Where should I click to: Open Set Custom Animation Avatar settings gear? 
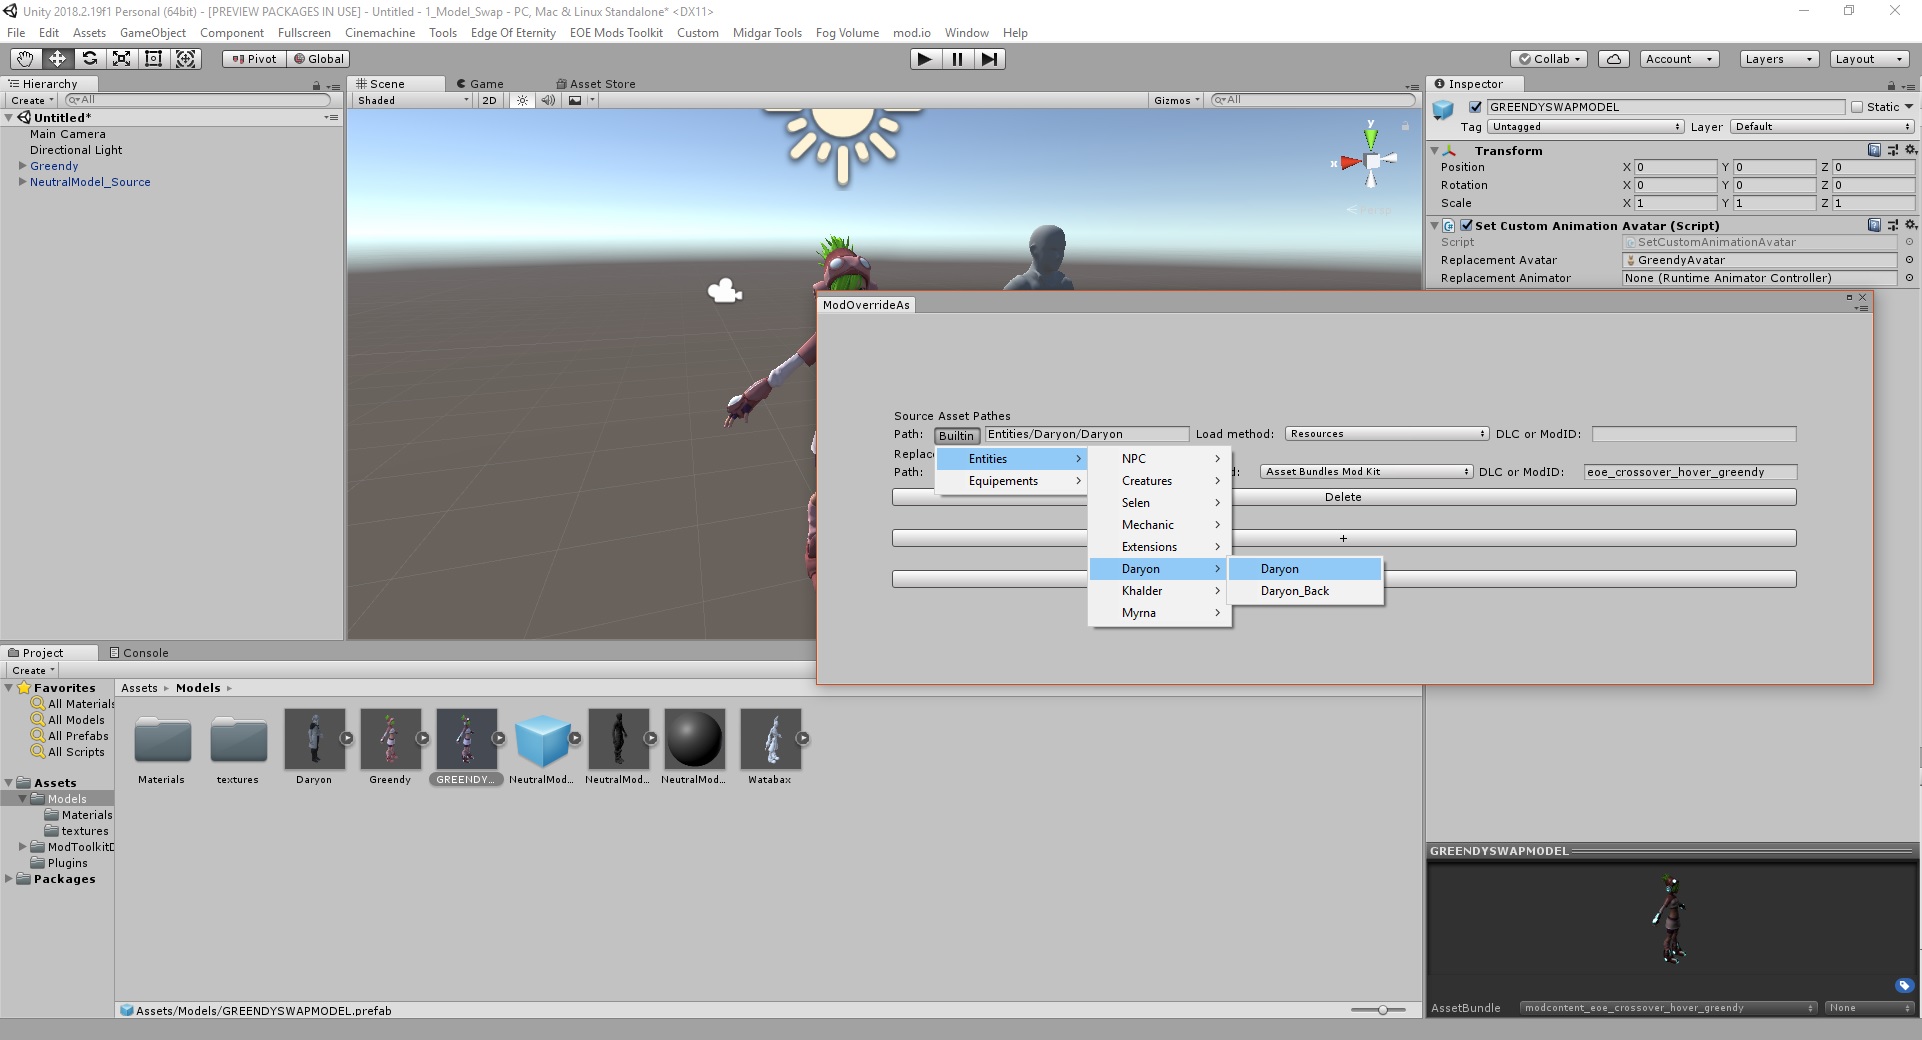coord(1909,225)
